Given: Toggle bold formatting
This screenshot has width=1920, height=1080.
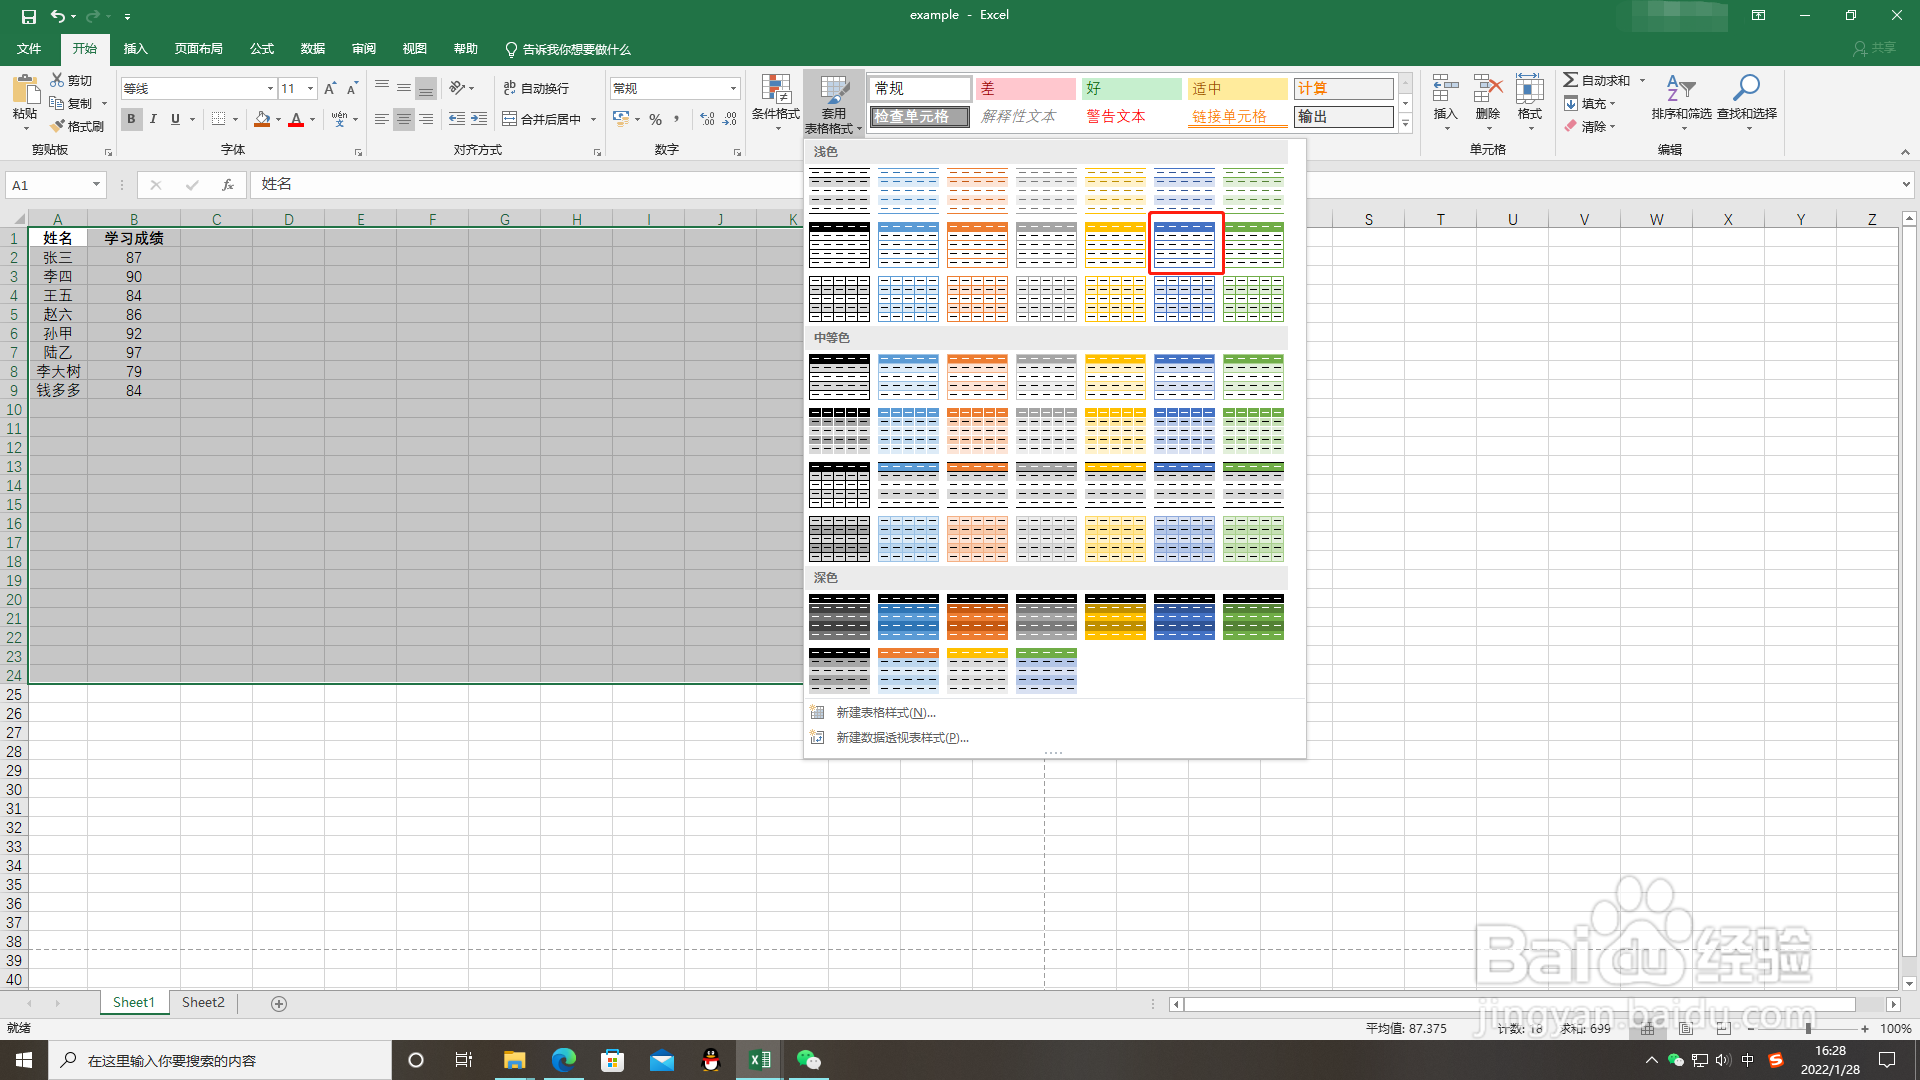Looking at the screenshot, I should [x=131, y=119].
